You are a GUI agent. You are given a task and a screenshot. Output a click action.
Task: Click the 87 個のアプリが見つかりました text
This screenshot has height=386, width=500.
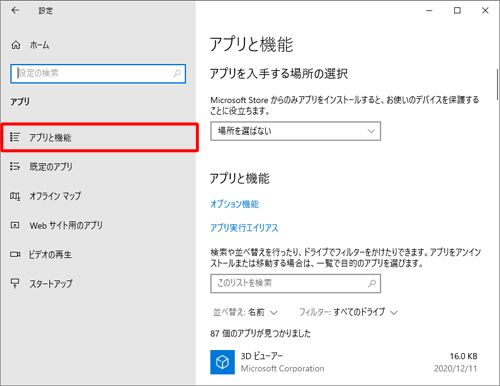pos(260,334)
